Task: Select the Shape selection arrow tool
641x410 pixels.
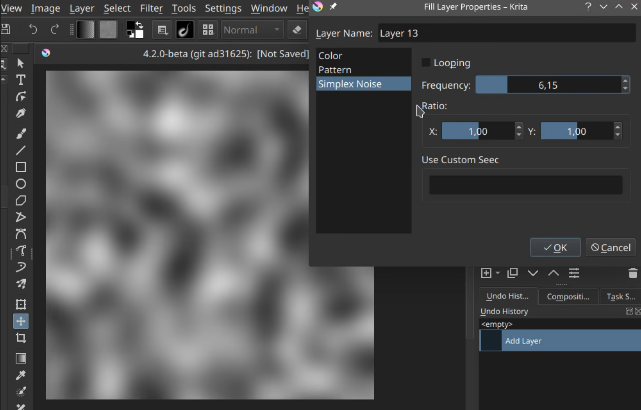Action: point(21,63)
